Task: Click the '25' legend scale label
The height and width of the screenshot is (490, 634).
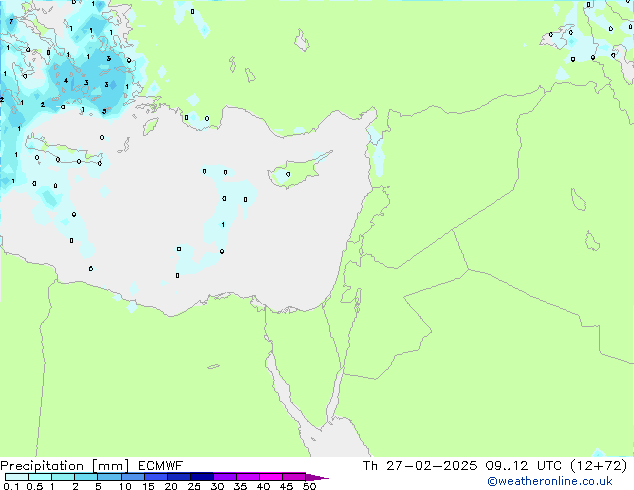Action: tap(194, 486)
